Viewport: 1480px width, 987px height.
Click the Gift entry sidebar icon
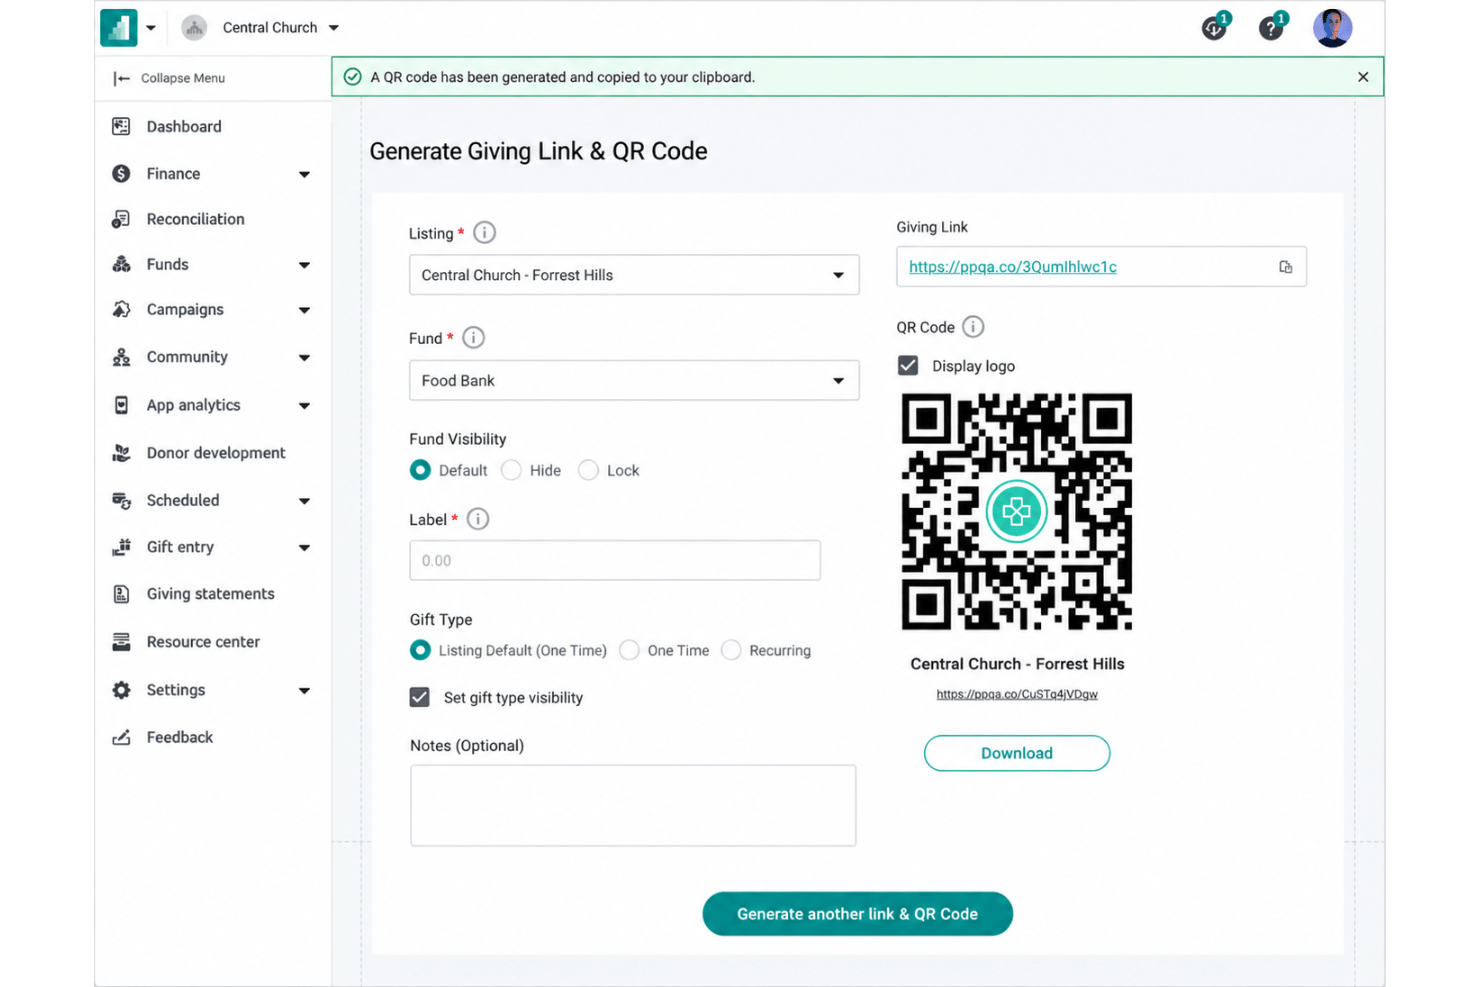coord(121,547)
